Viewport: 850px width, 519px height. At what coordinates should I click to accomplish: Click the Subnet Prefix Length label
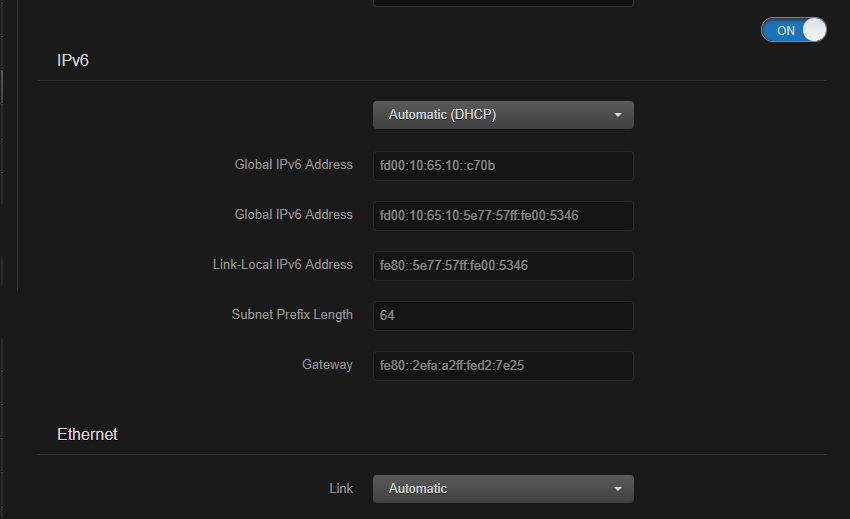(x=292, y=315)
